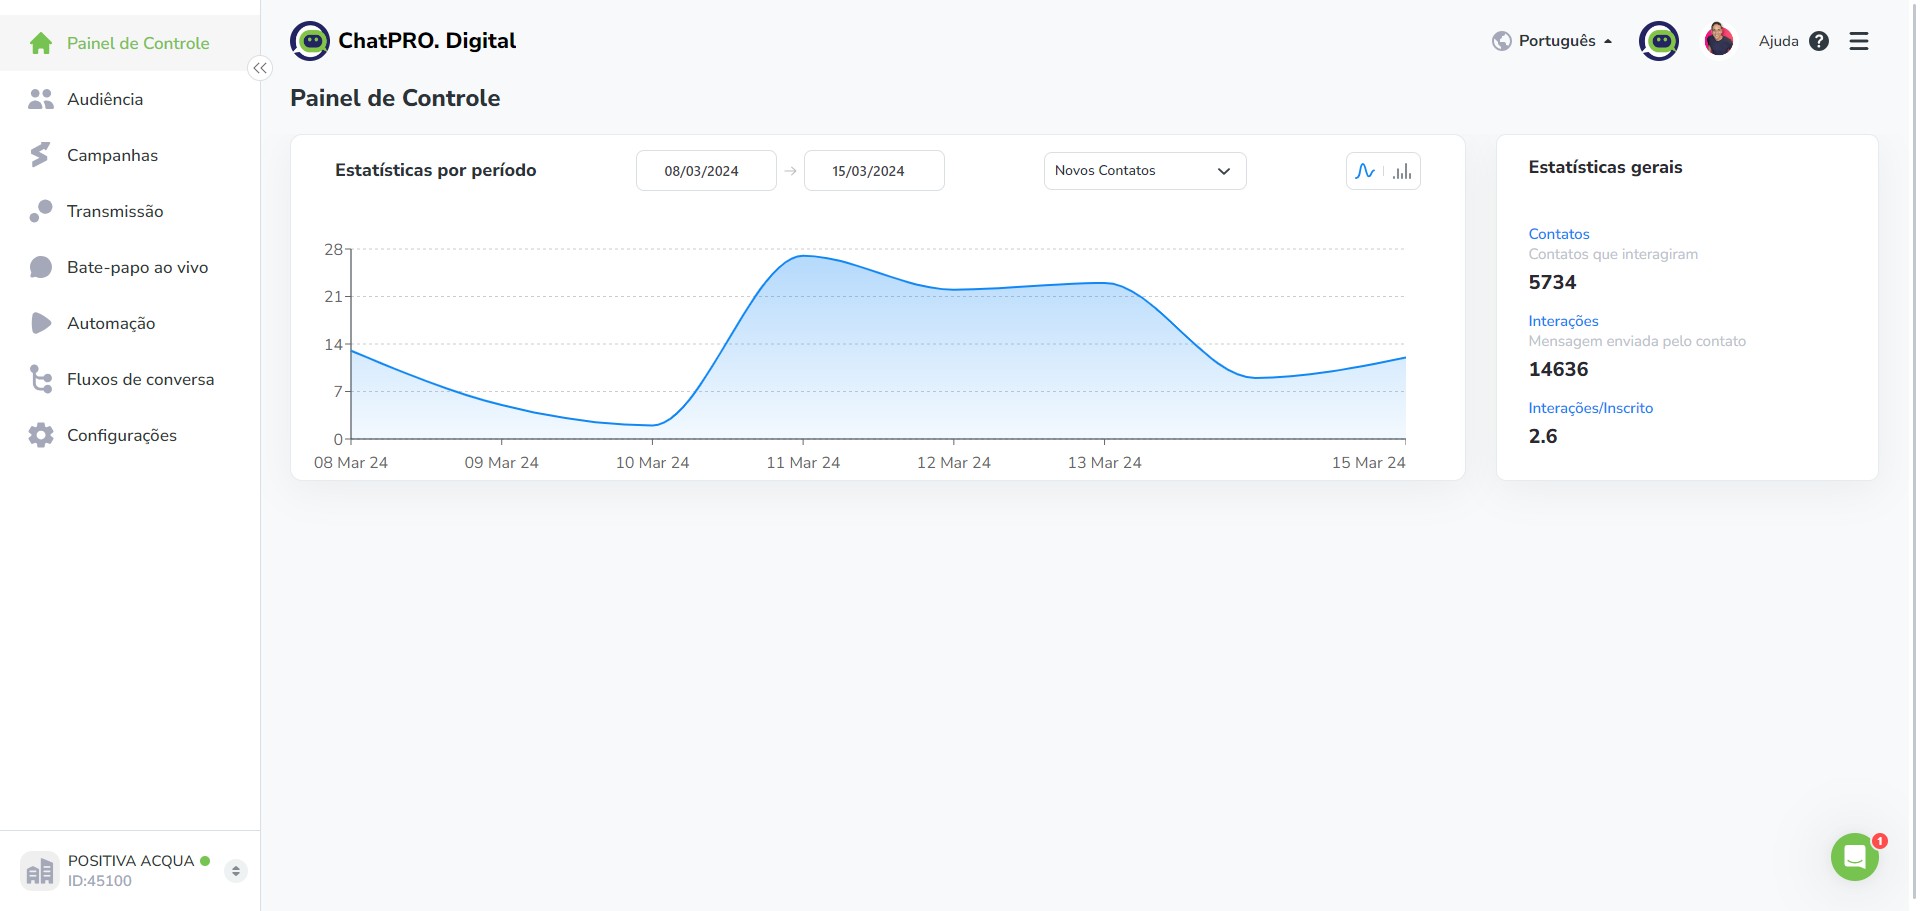The image size is (1920, 911).
Task: Click the Interações/Inscrito link
Action: click(x=1590, y=408)
